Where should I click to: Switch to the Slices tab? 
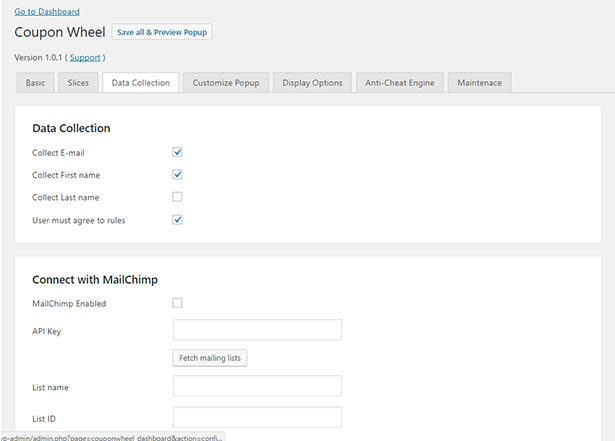pyautogui.click(x=78, y=83)
